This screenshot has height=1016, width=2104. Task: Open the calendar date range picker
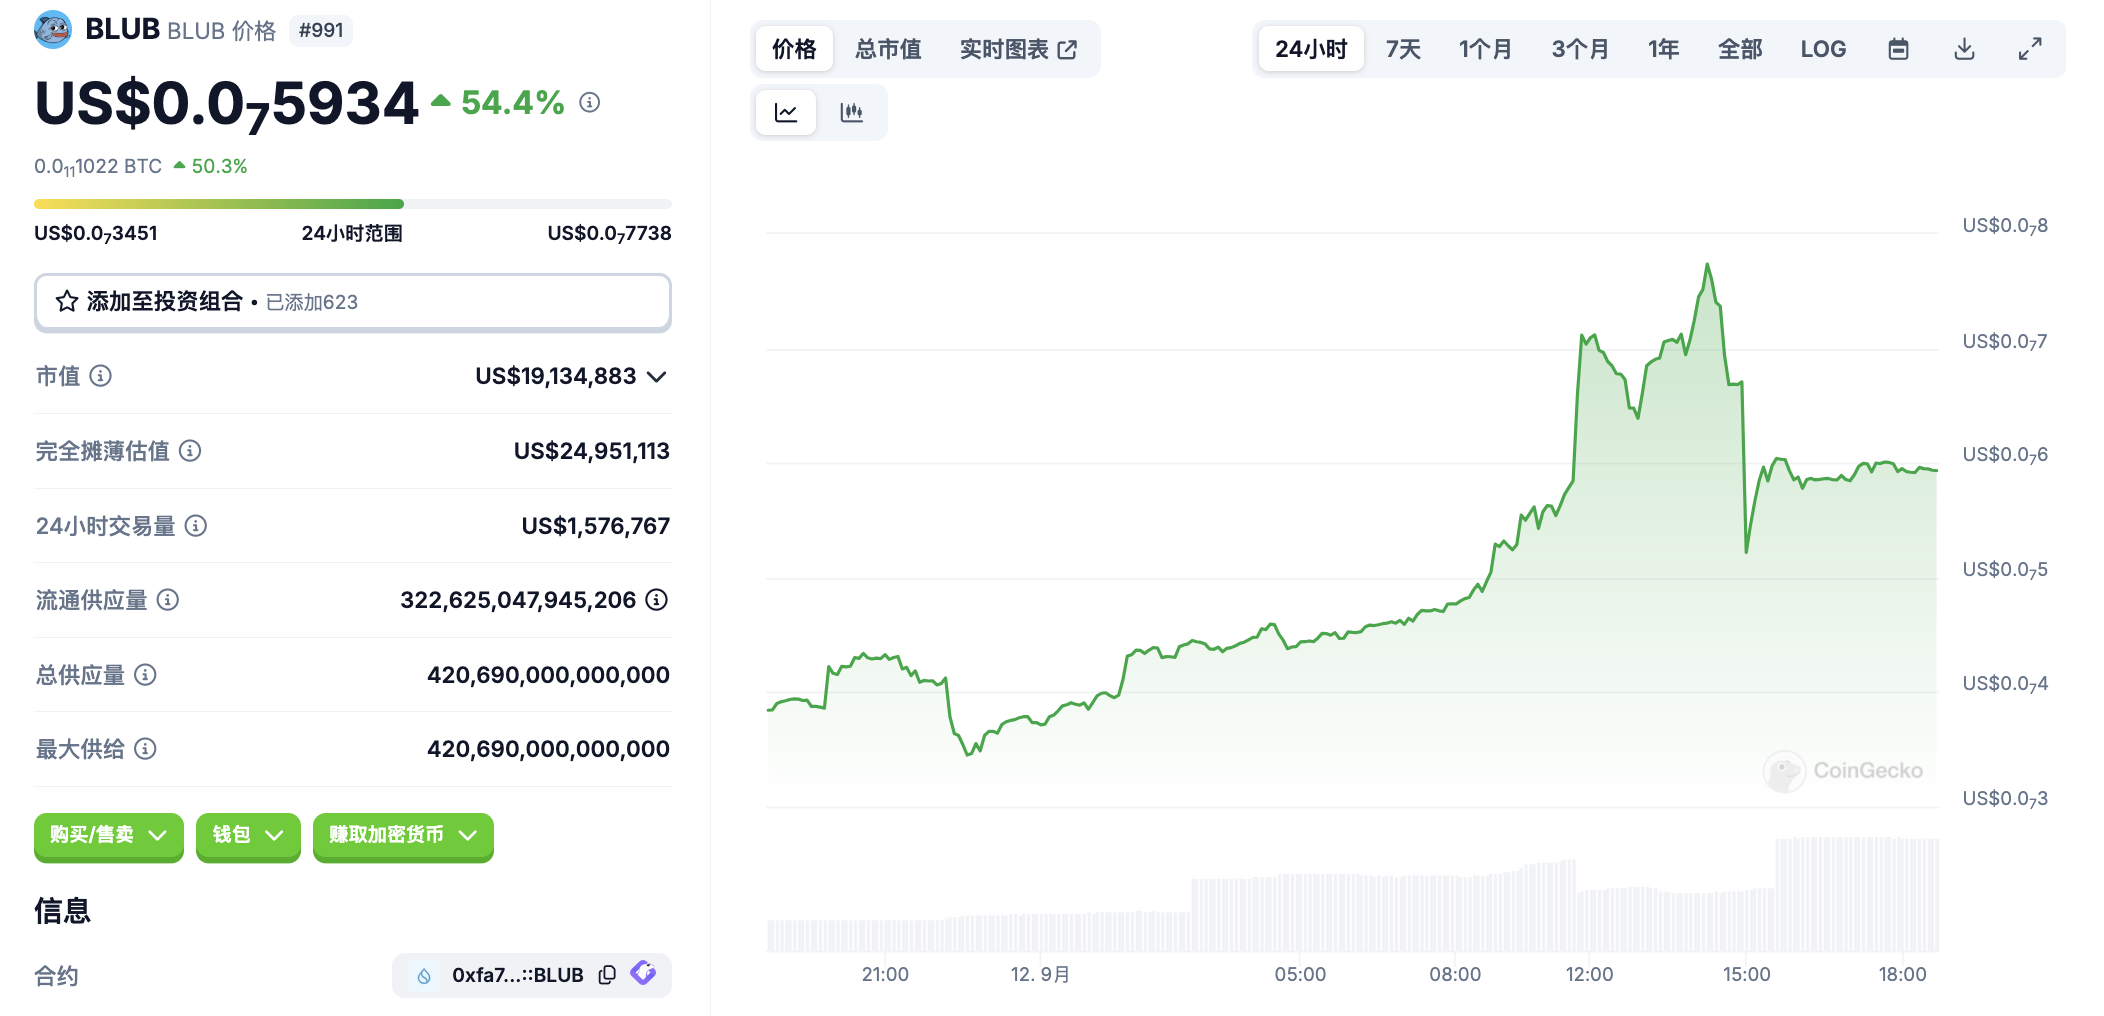[x=1898, y=49]
